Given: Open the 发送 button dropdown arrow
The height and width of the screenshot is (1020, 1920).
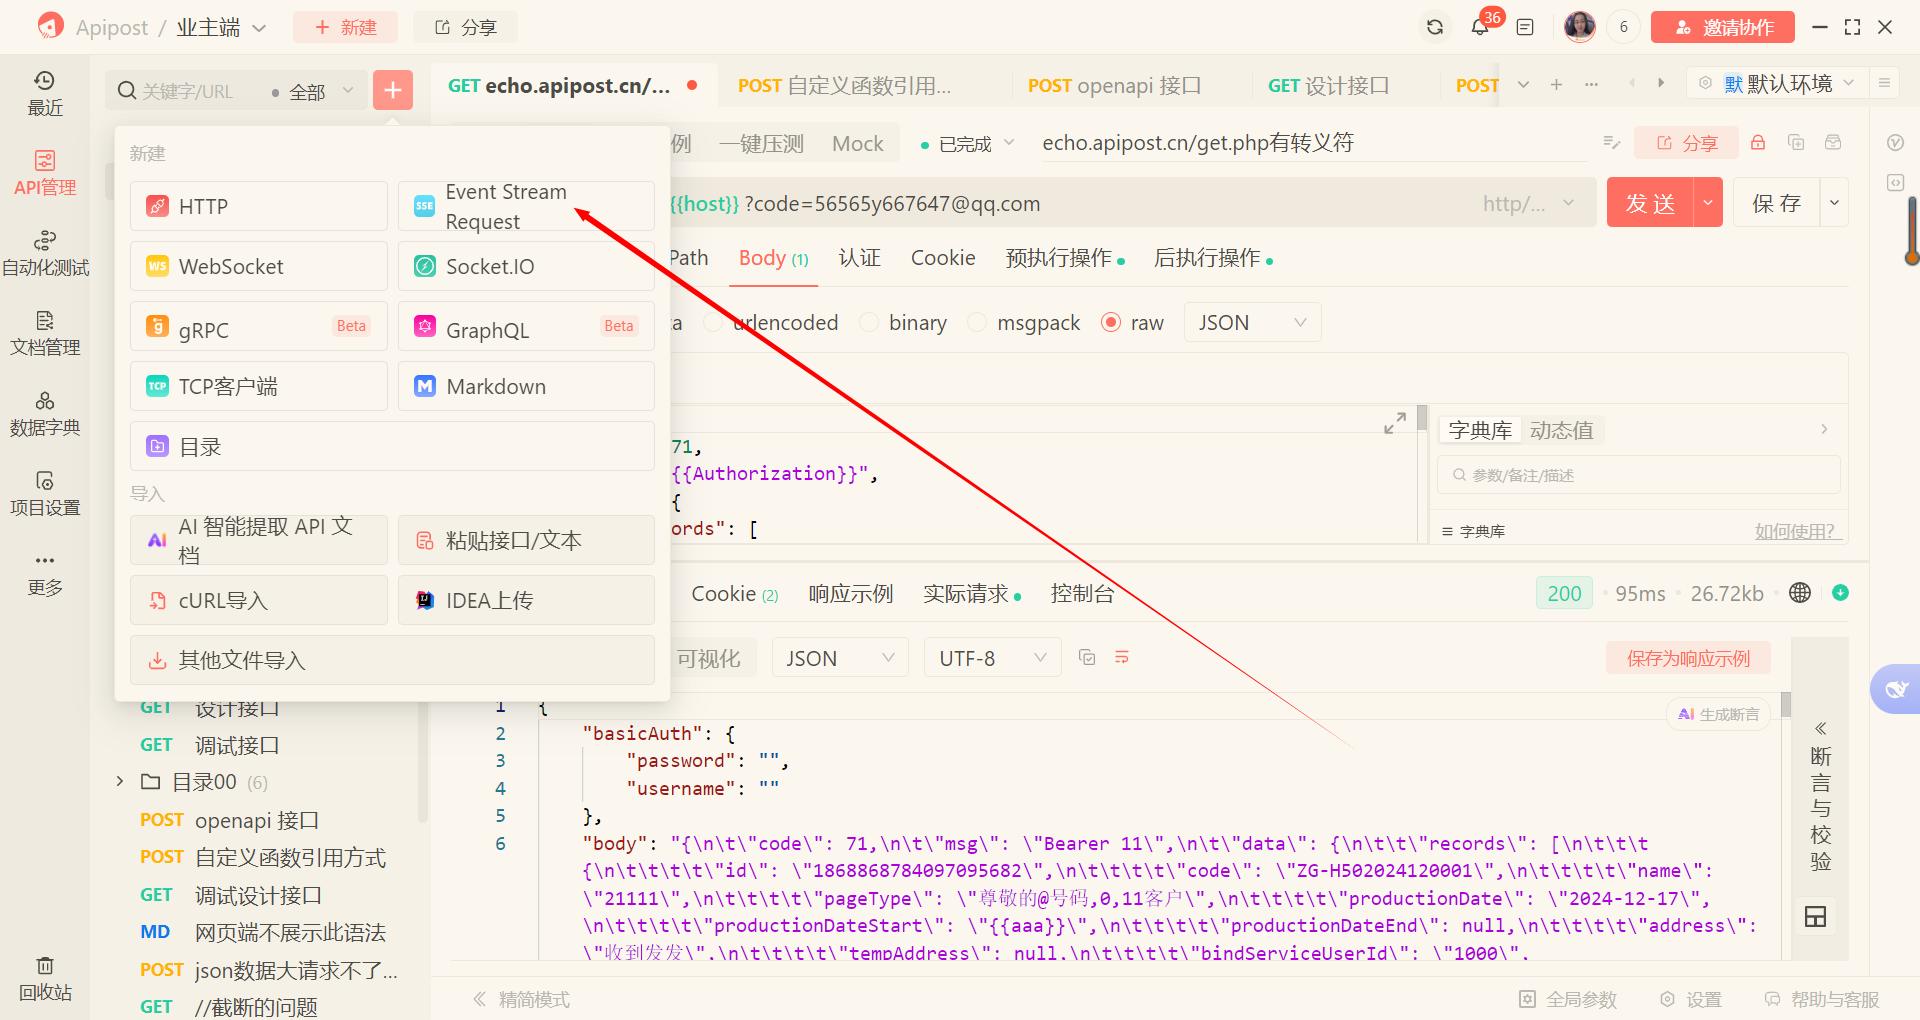Looking at the screenshot, I should point(1708,203).
